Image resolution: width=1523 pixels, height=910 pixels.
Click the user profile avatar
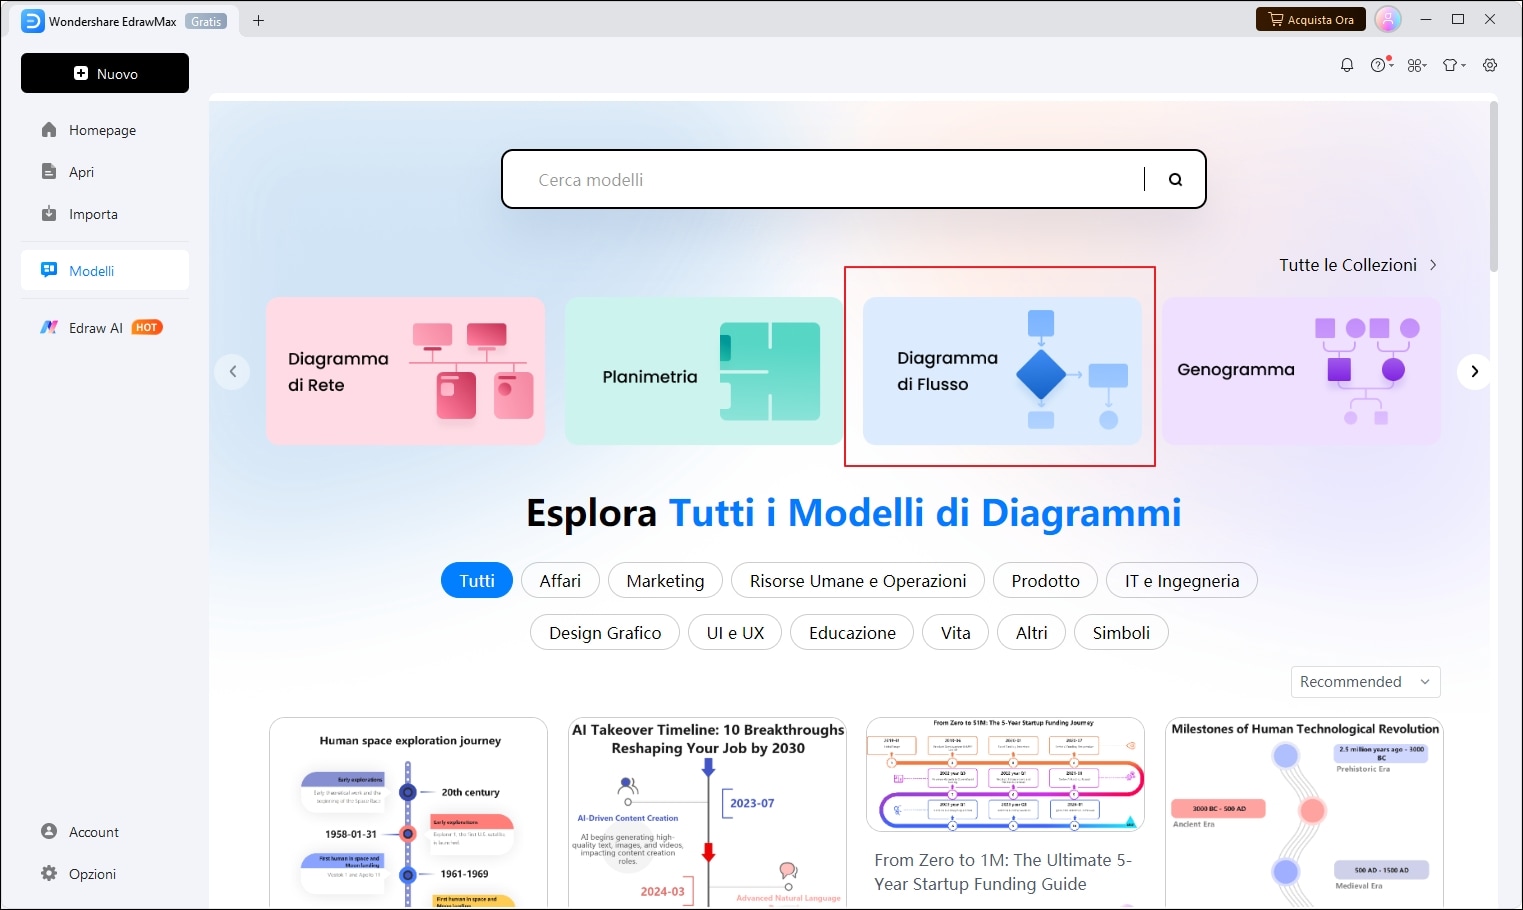pyautogui.click(x=1388, y=20)
